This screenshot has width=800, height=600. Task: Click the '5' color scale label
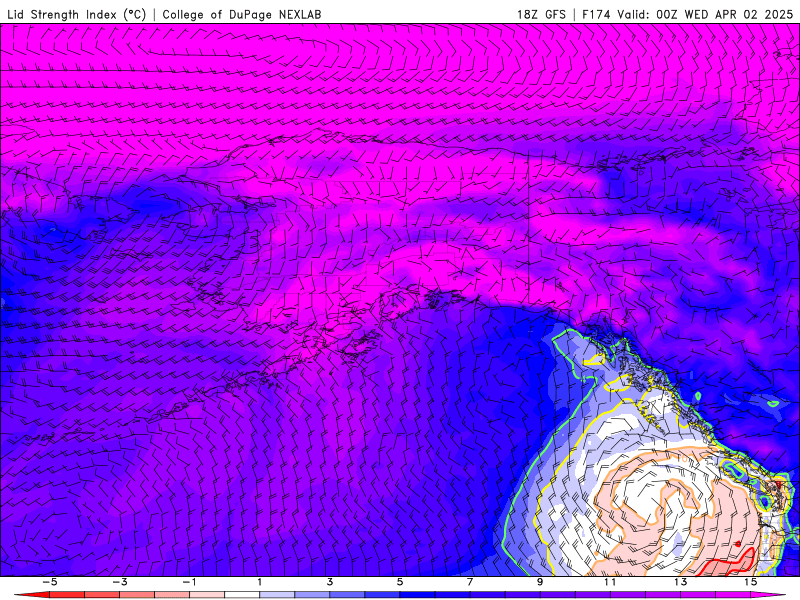tap(399, 582)
